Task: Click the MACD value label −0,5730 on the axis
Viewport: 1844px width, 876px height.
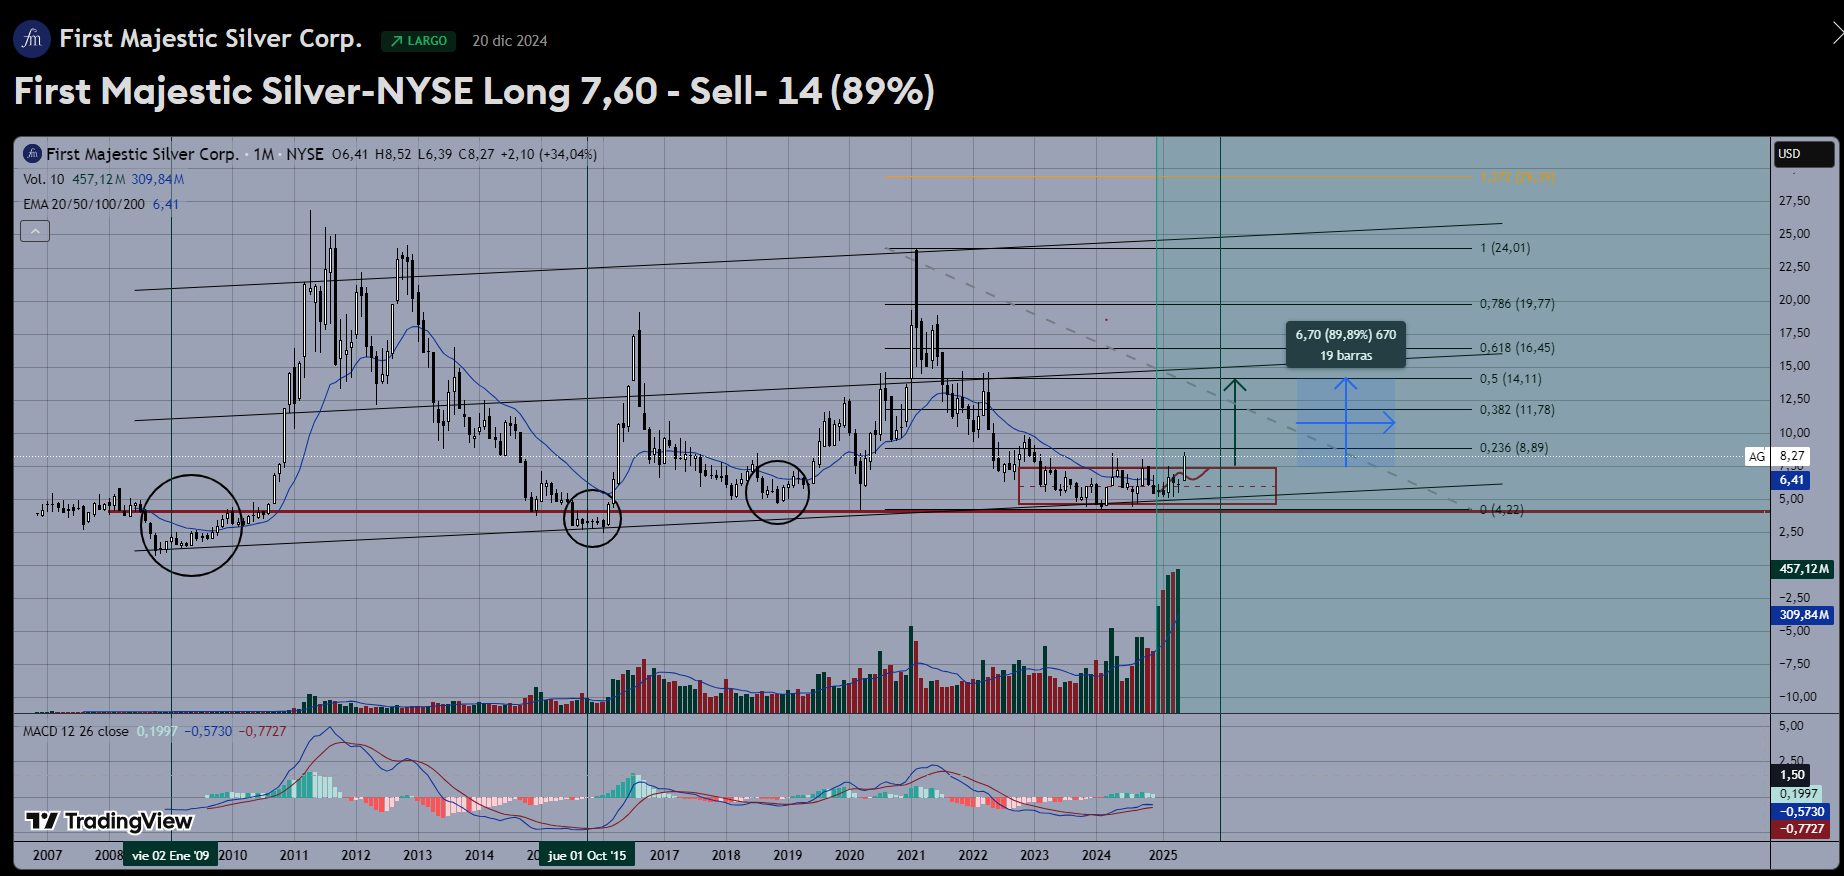Action: pyautogui.click(x=1801, y=812)
